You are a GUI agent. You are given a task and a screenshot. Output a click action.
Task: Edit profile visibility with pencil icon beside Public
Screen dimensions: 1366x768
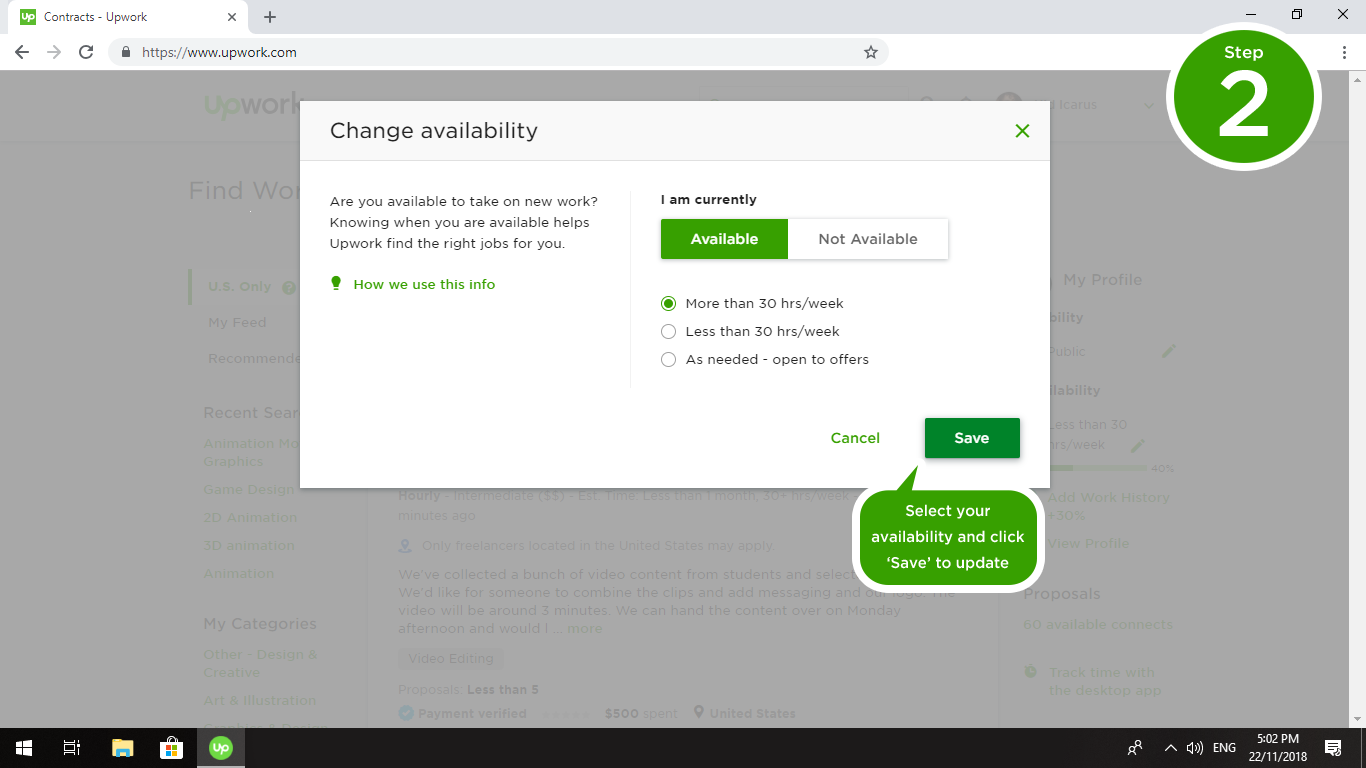point(1168,352)
